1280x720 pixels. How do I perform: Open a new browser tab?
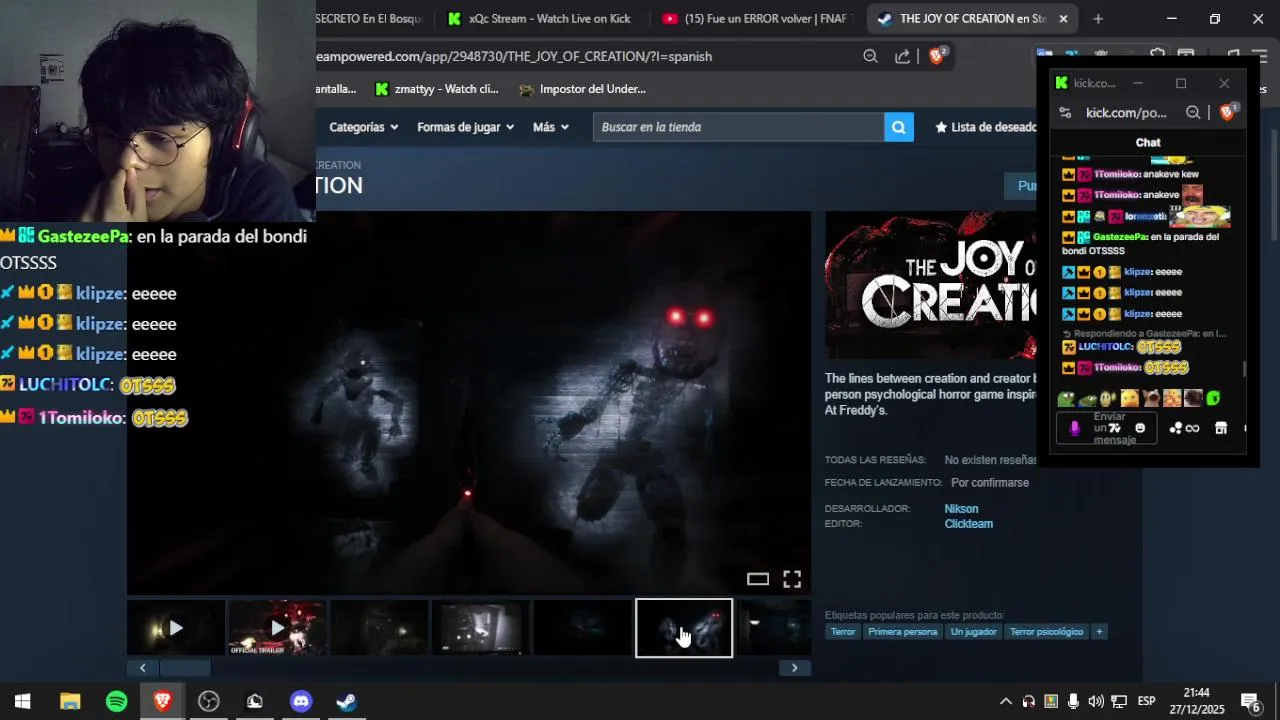(1098, 18)
